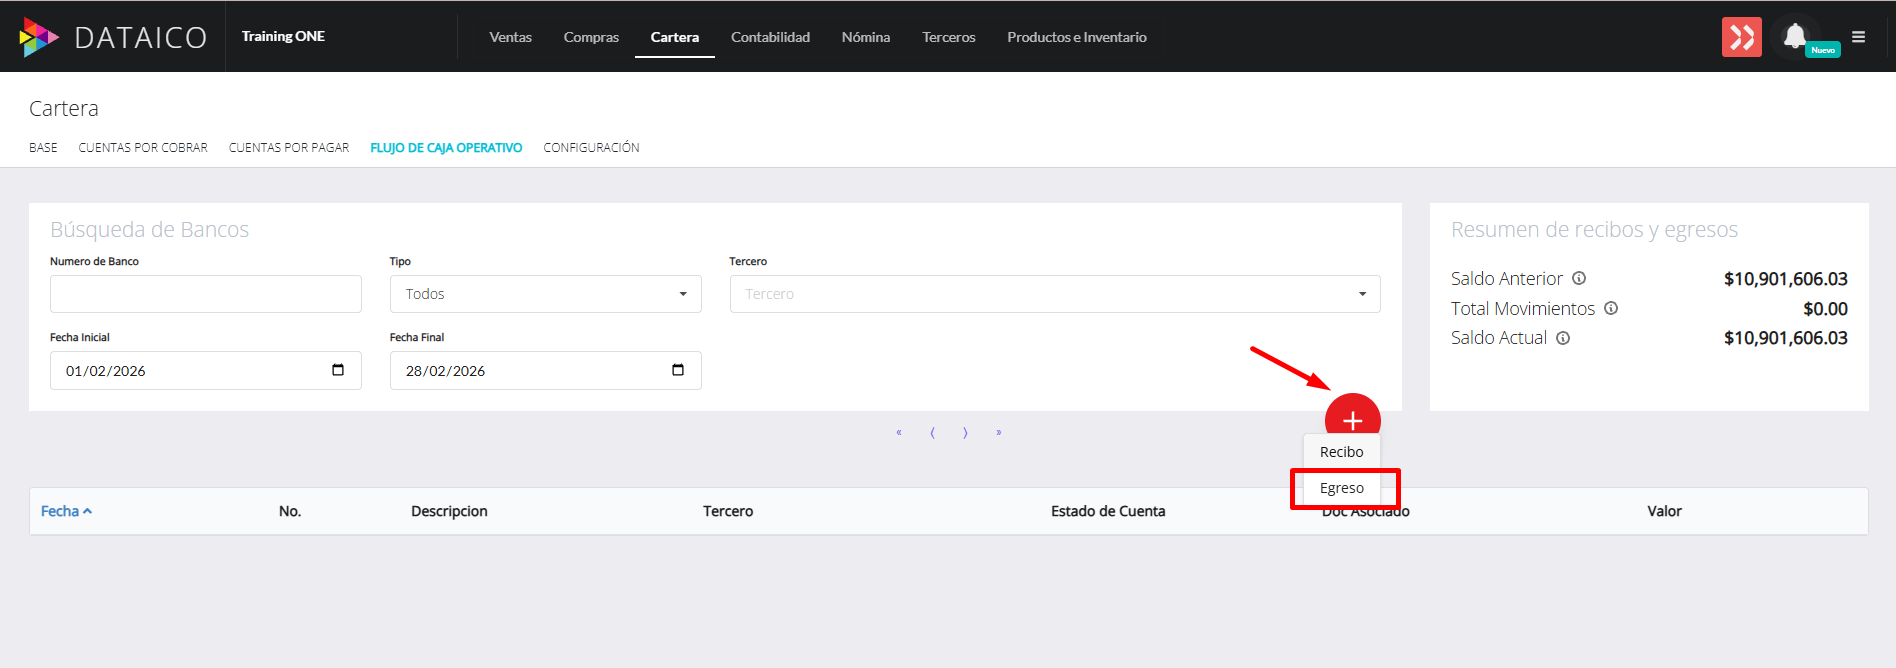Open the hamburger menu in header
The height and width of the screenshot is (668, 1896).
point(1858,37)
